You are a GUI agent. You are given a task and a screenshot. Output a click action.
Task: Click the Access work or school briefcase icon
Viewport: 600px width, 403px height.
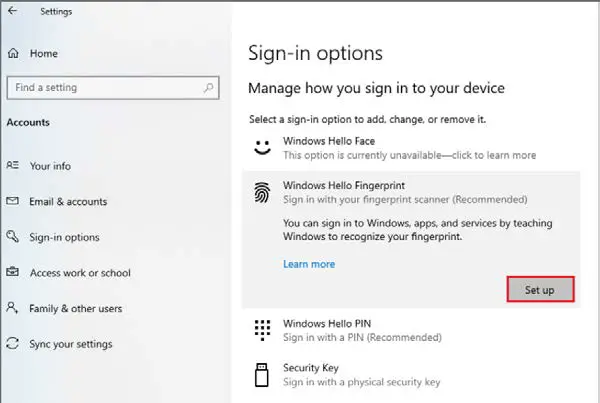(12, 272)
